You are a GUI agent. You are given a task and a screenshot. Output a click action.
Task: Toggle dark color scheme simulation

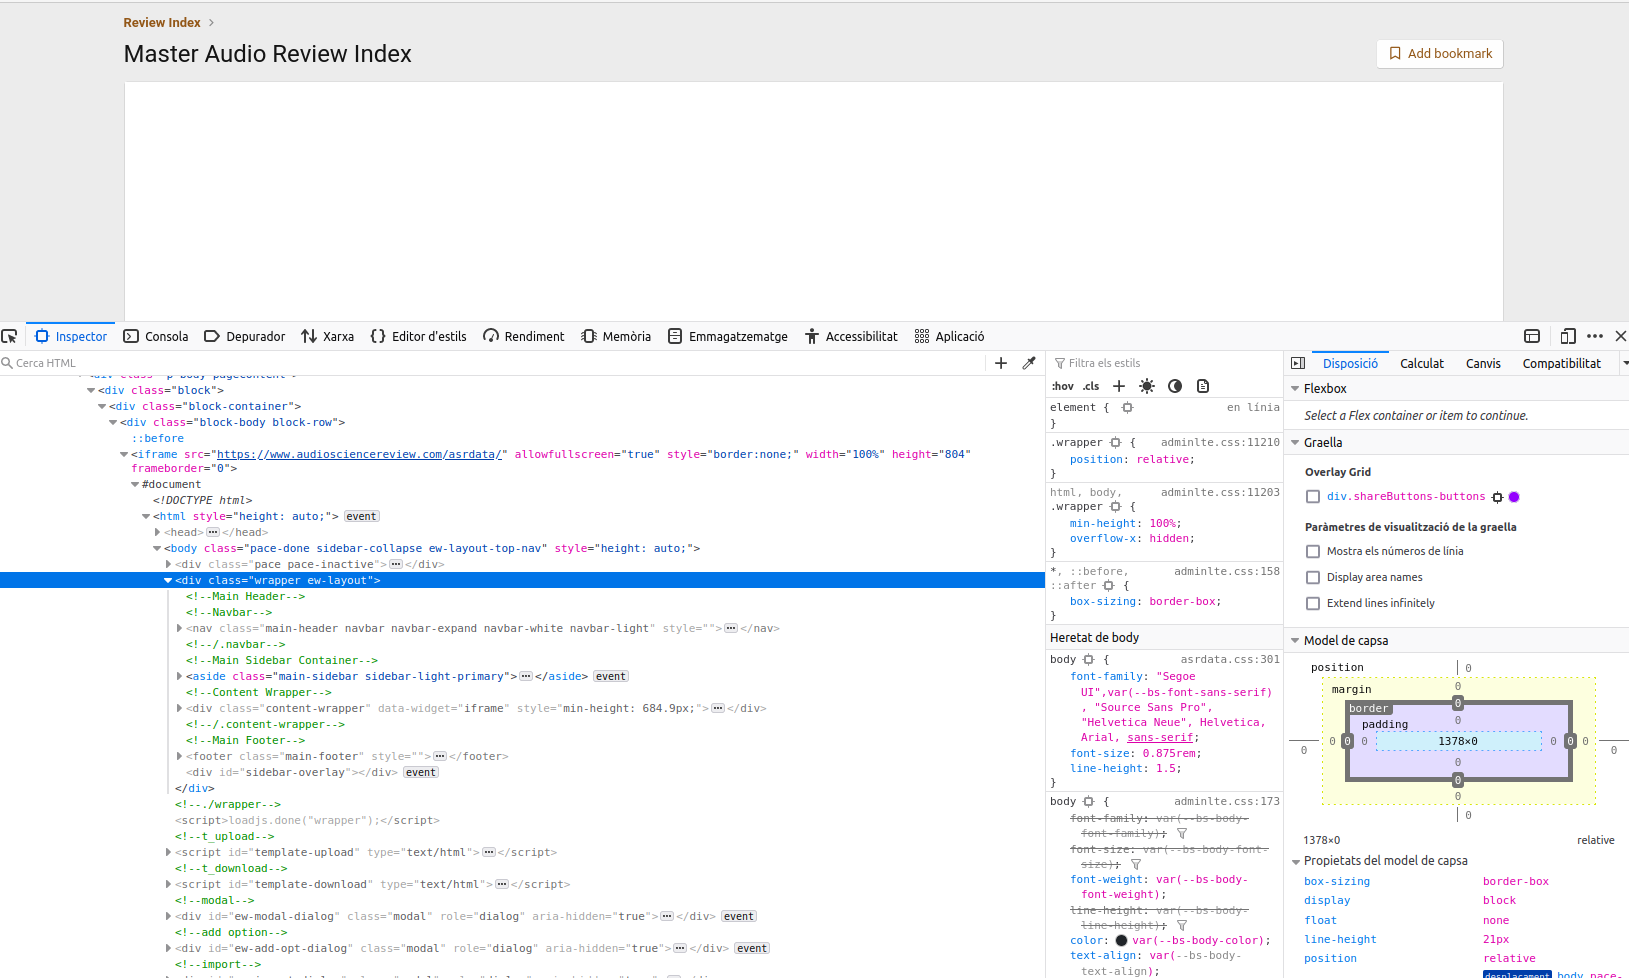[x=1175, y=386]
